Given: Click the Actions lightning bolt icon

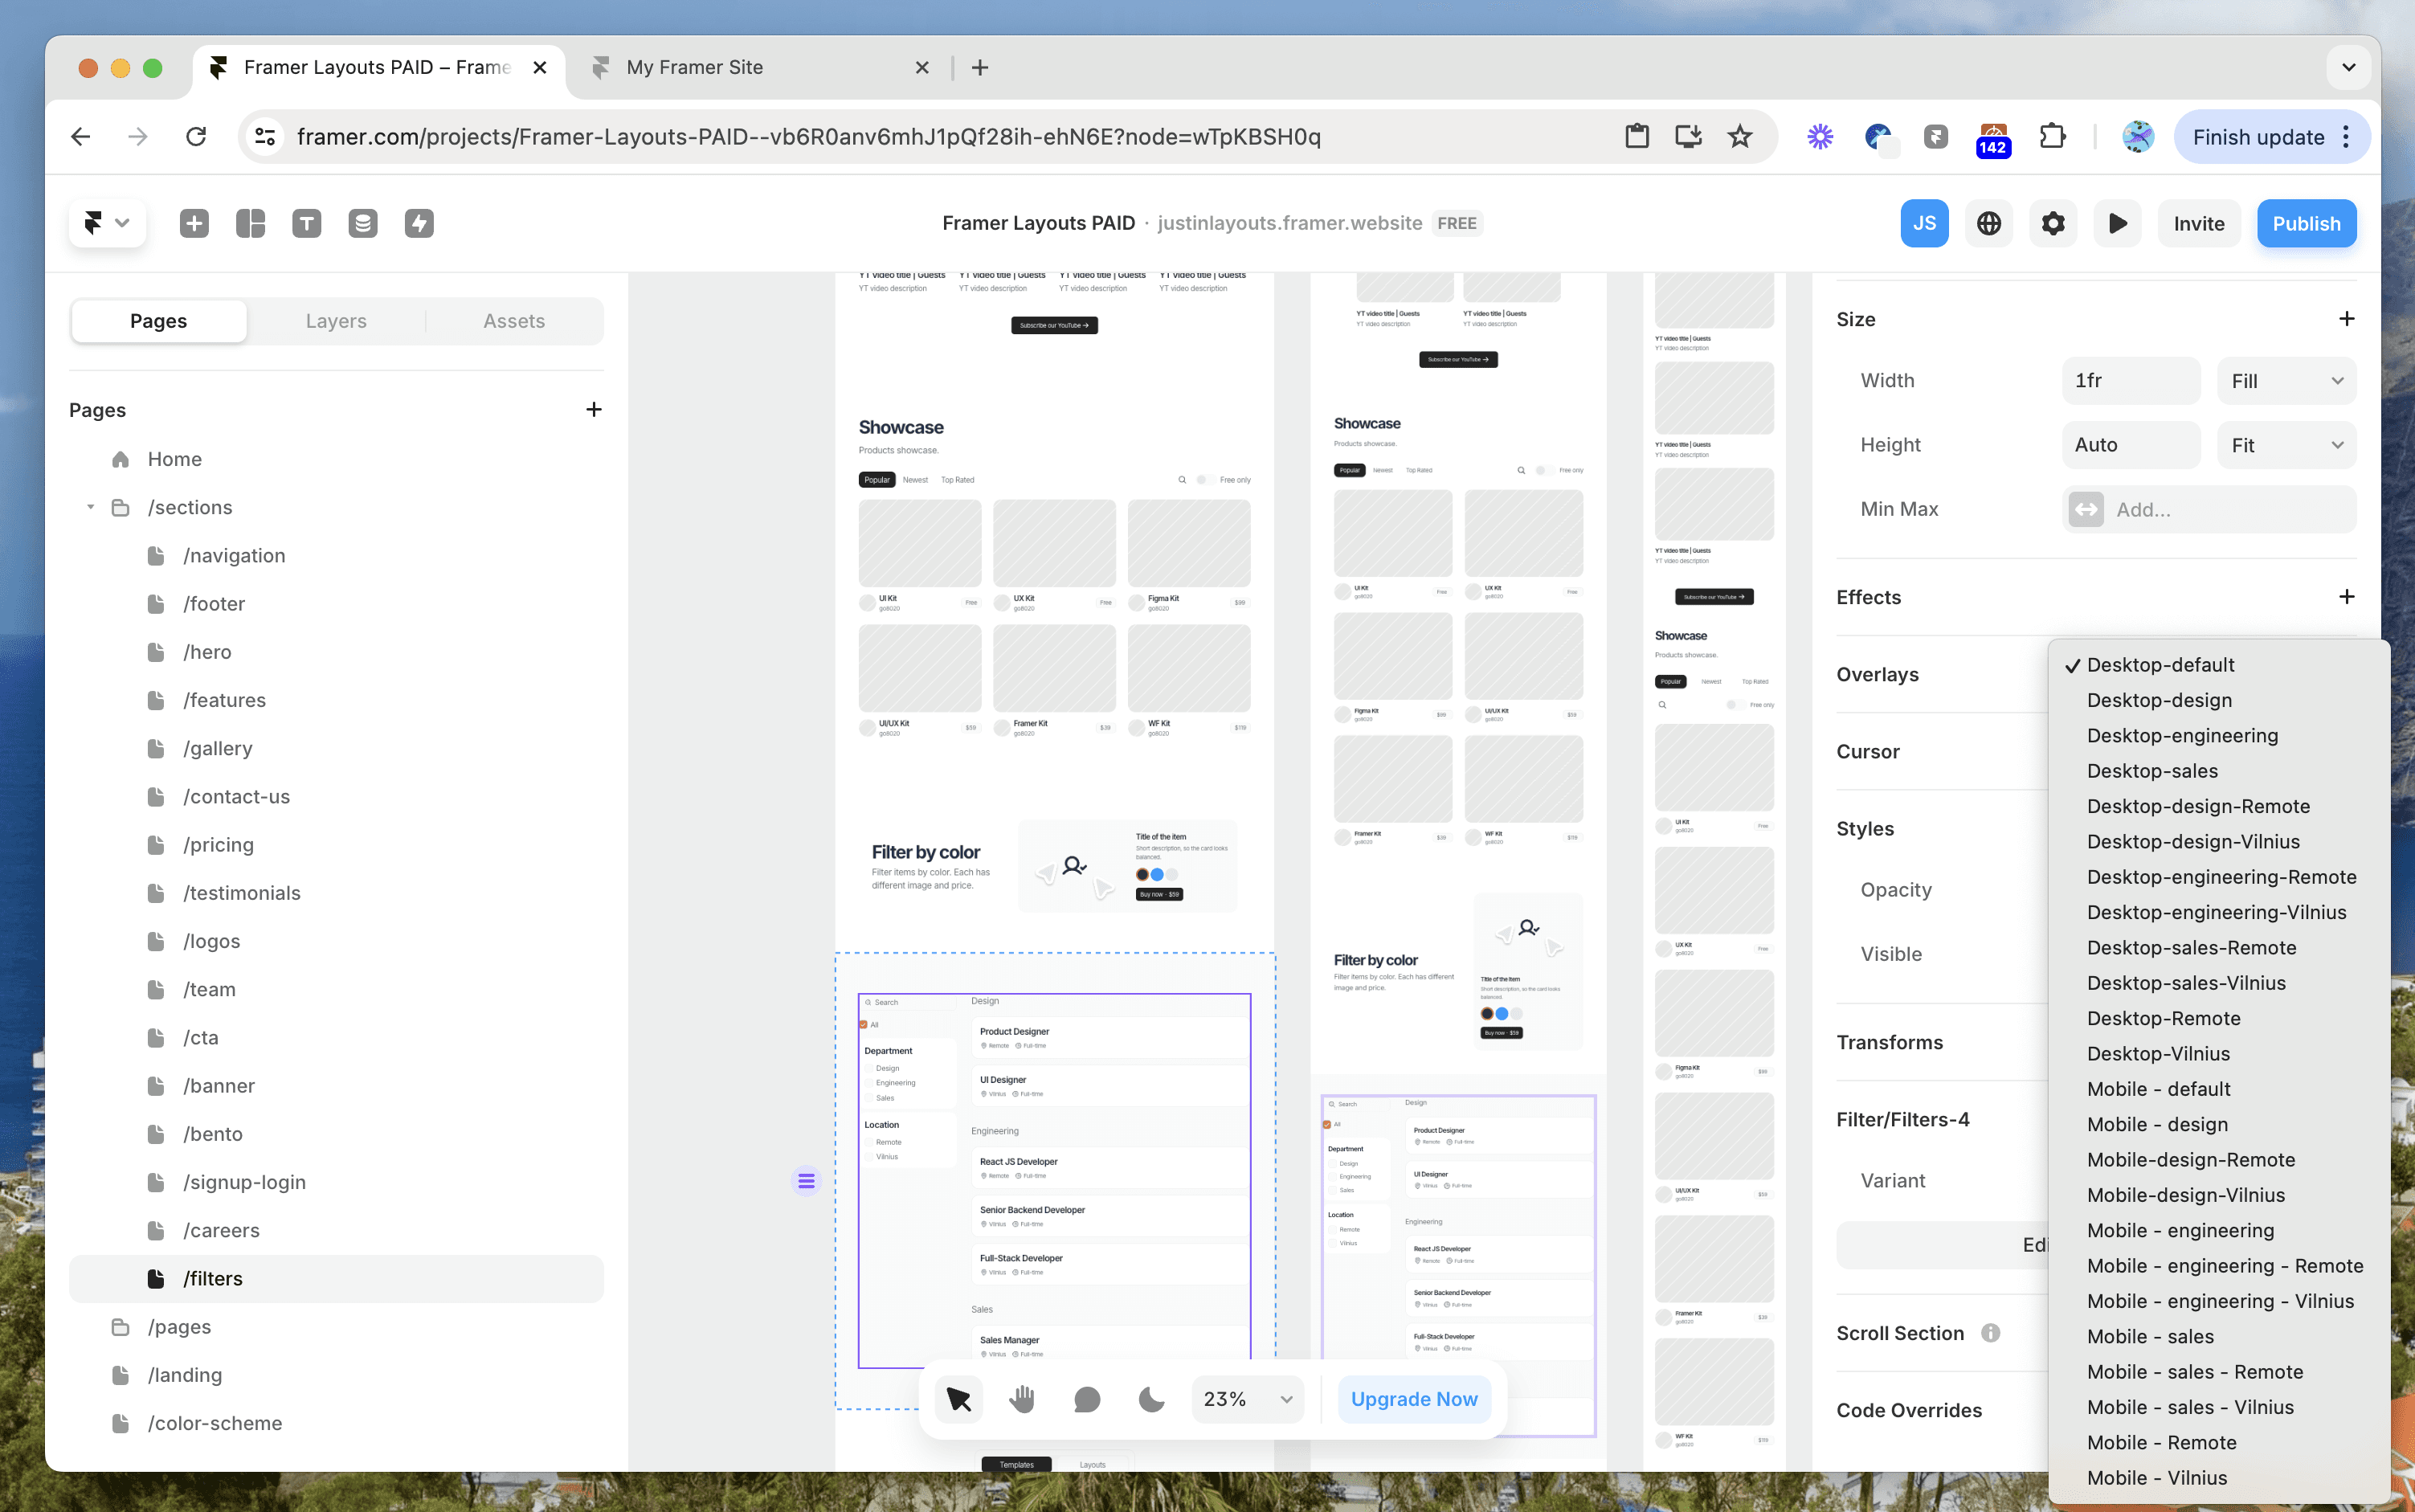Looking at the screenshot, I should click(x=419, y=223).
